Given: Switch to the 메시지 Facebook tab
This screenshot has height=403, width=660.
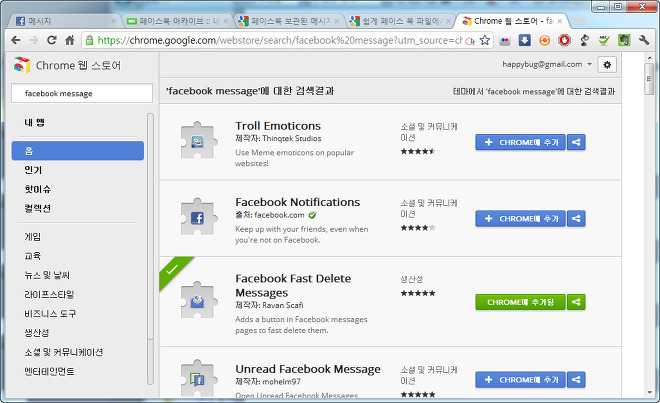Looking at the screenshot, I should (x=65, y=21).
